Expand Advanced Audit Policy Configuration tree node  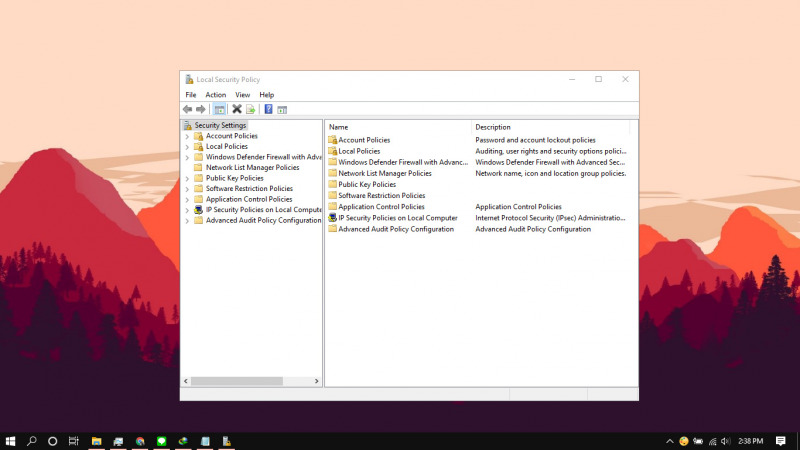(187, 221)
